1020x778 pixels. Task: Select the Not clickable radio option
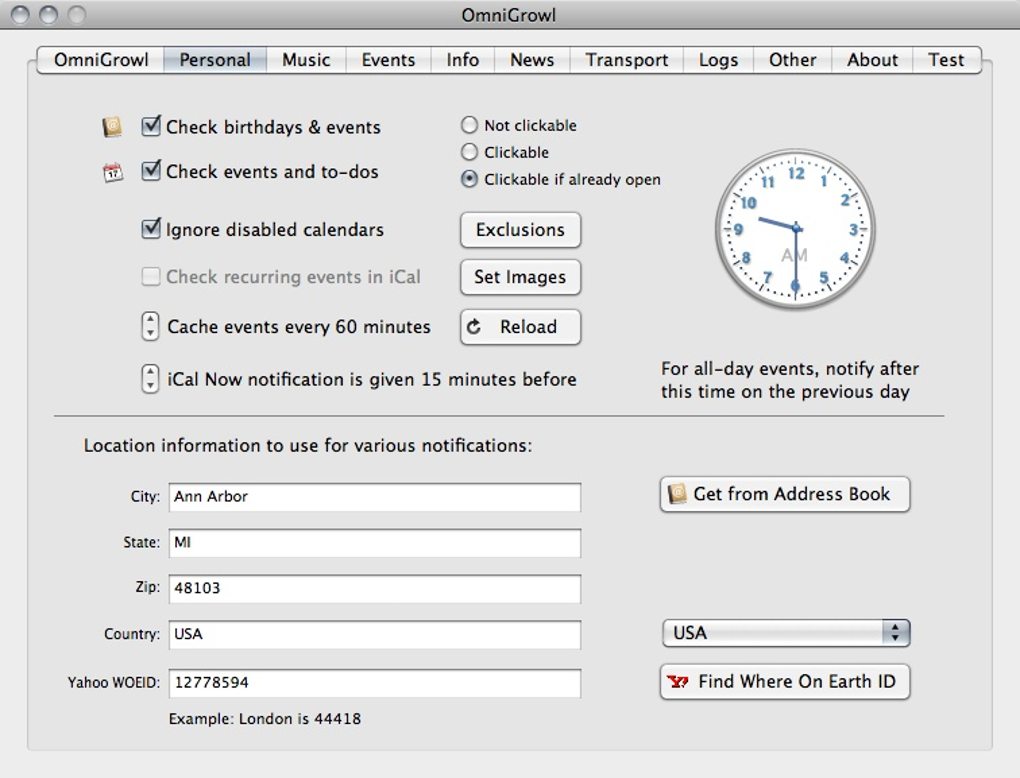469,125
